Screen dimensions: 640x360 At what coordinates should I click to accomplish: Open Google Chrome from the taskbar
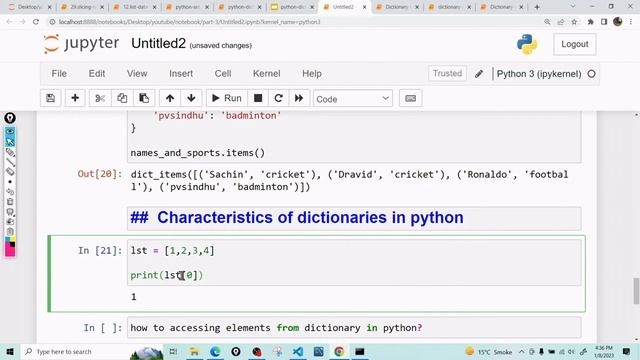click(x=339, y=351)
